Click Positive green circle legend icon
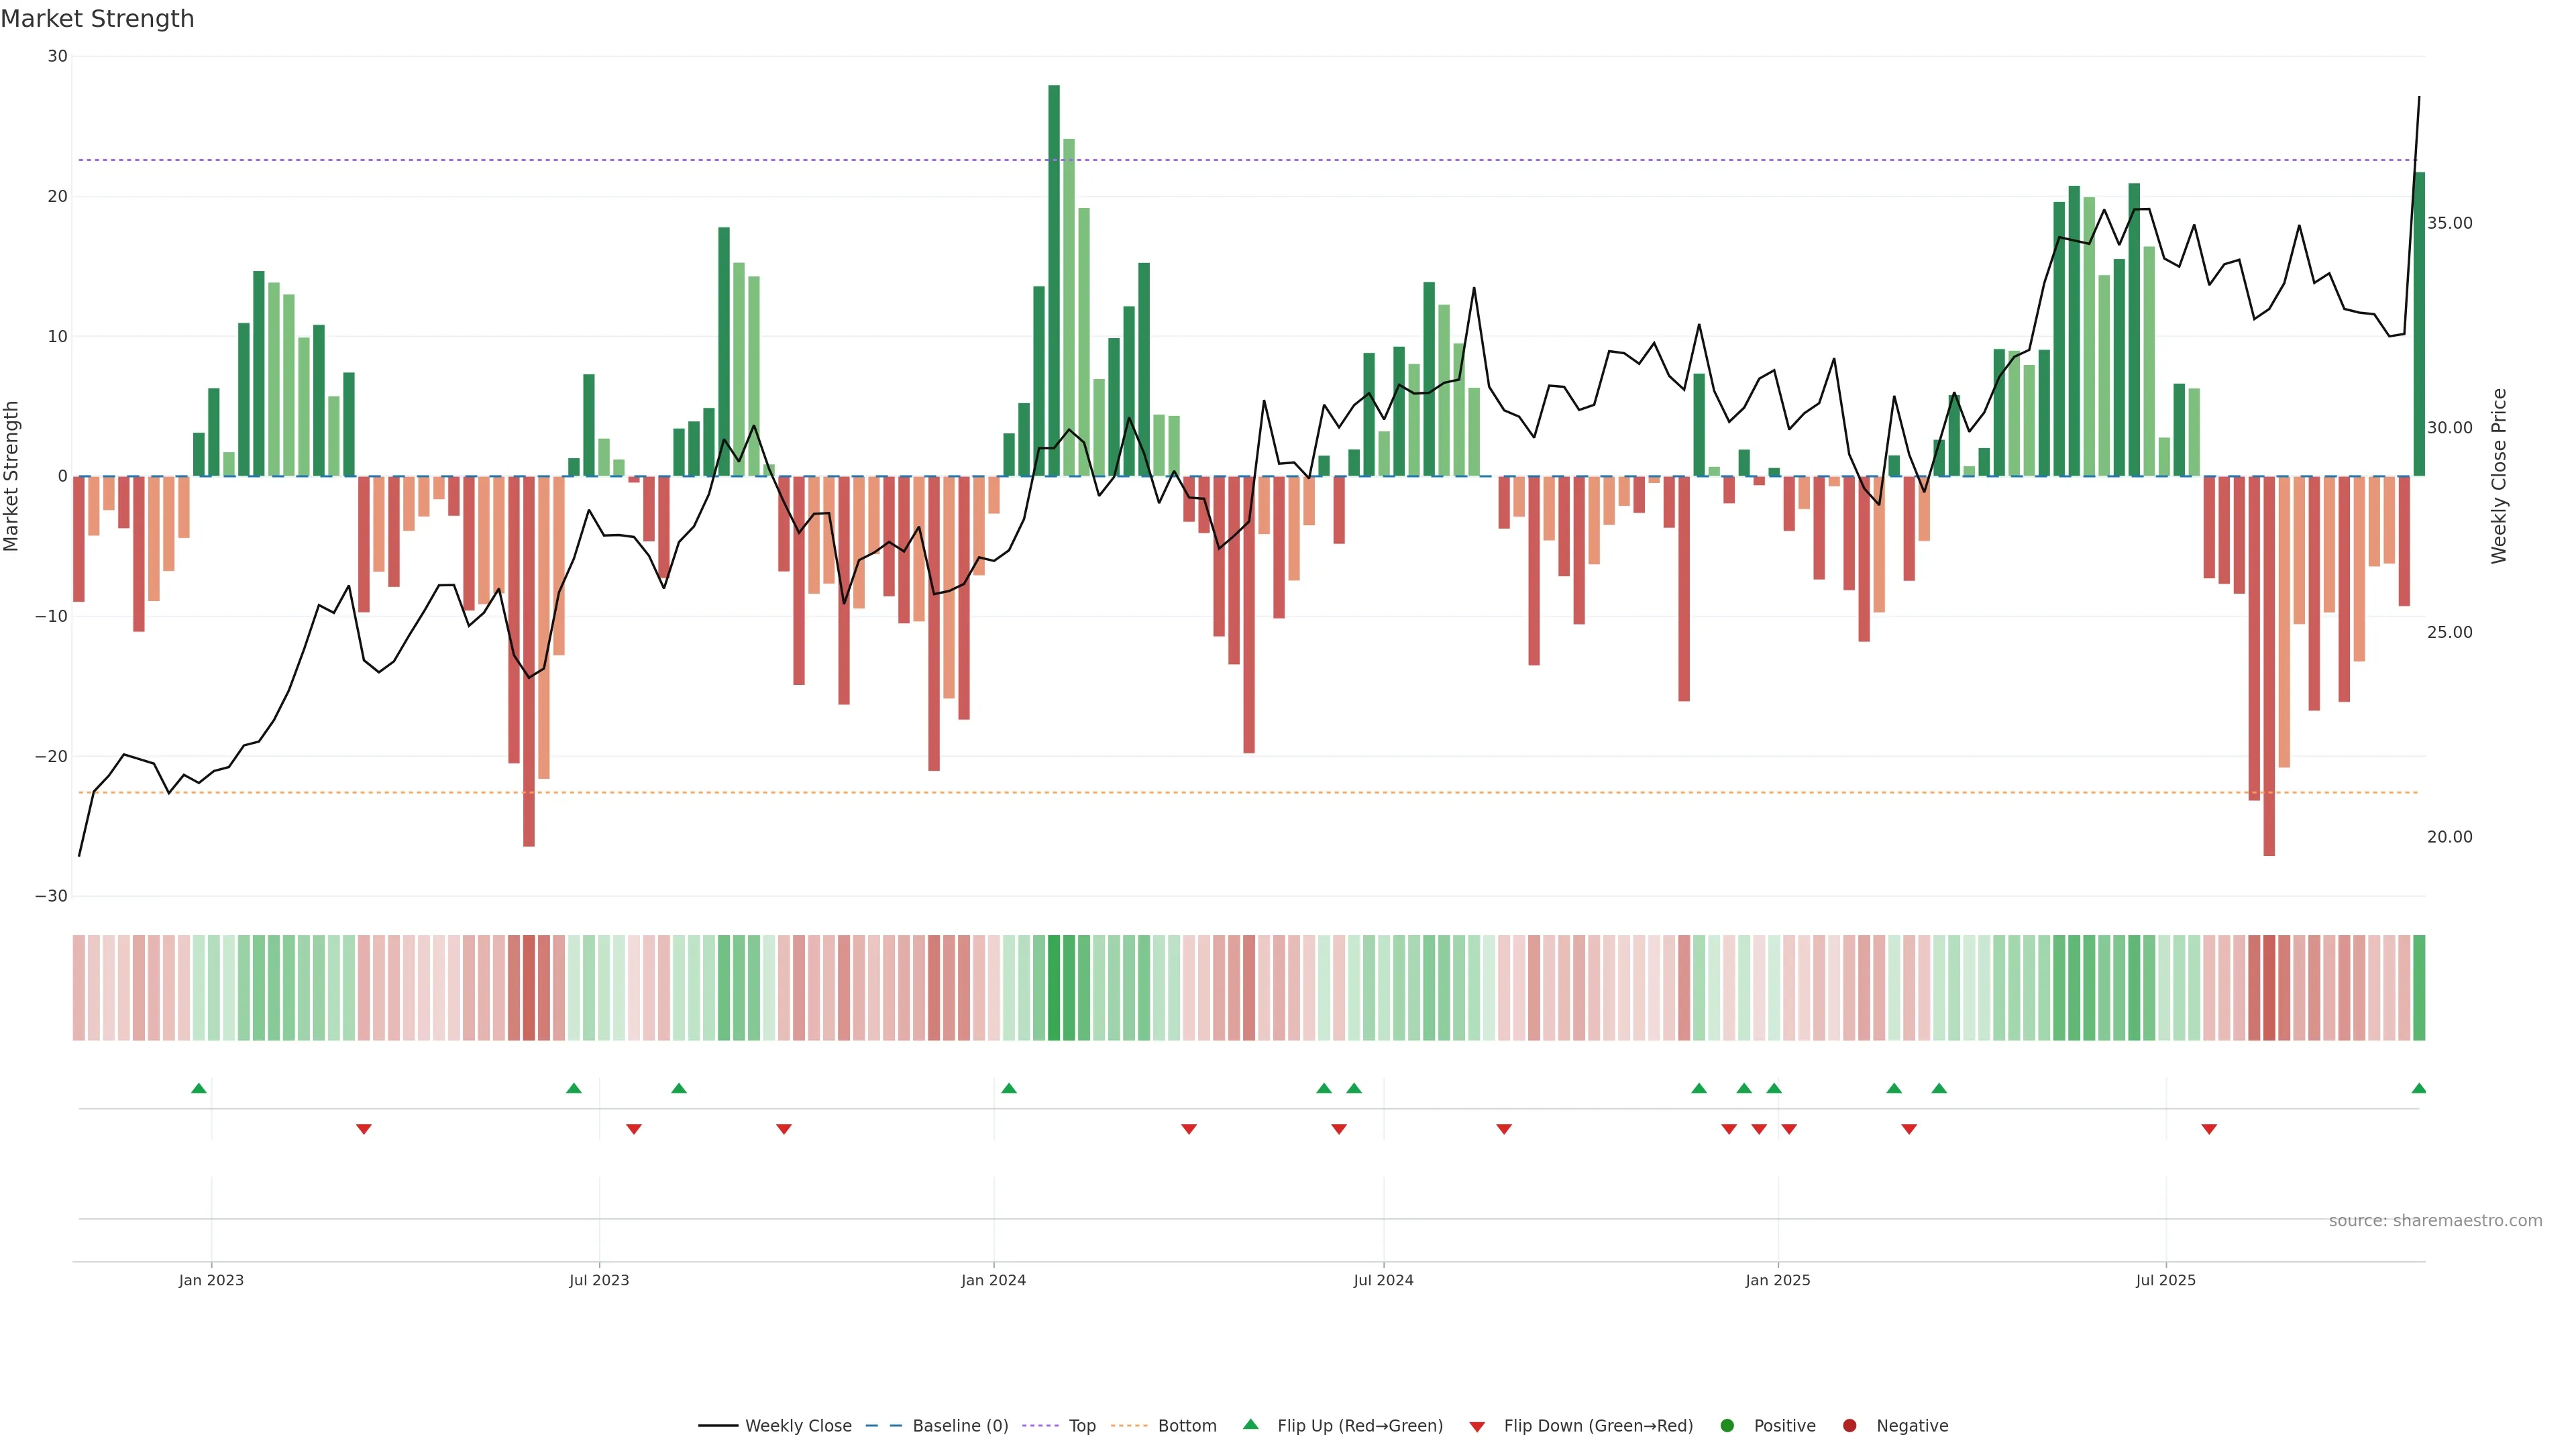Viewport: 2576px width, 1449px height. [1727, 1426]
